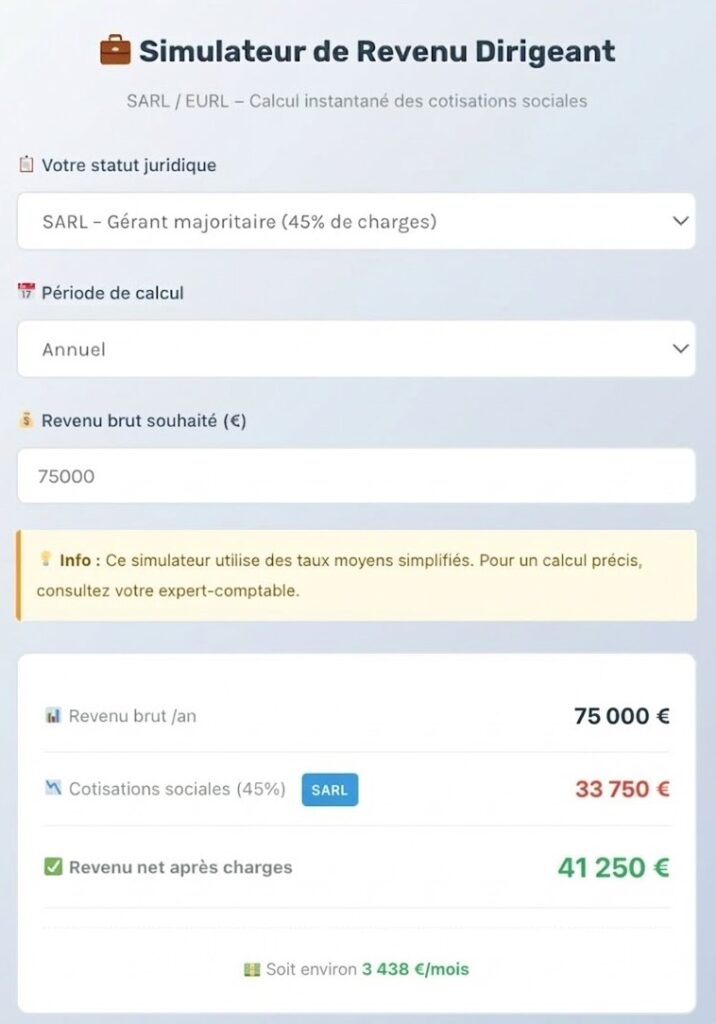Toggle the SARL badge in the results panel
The width and height of the screenshot is (716, 1024).
point(330,789)
